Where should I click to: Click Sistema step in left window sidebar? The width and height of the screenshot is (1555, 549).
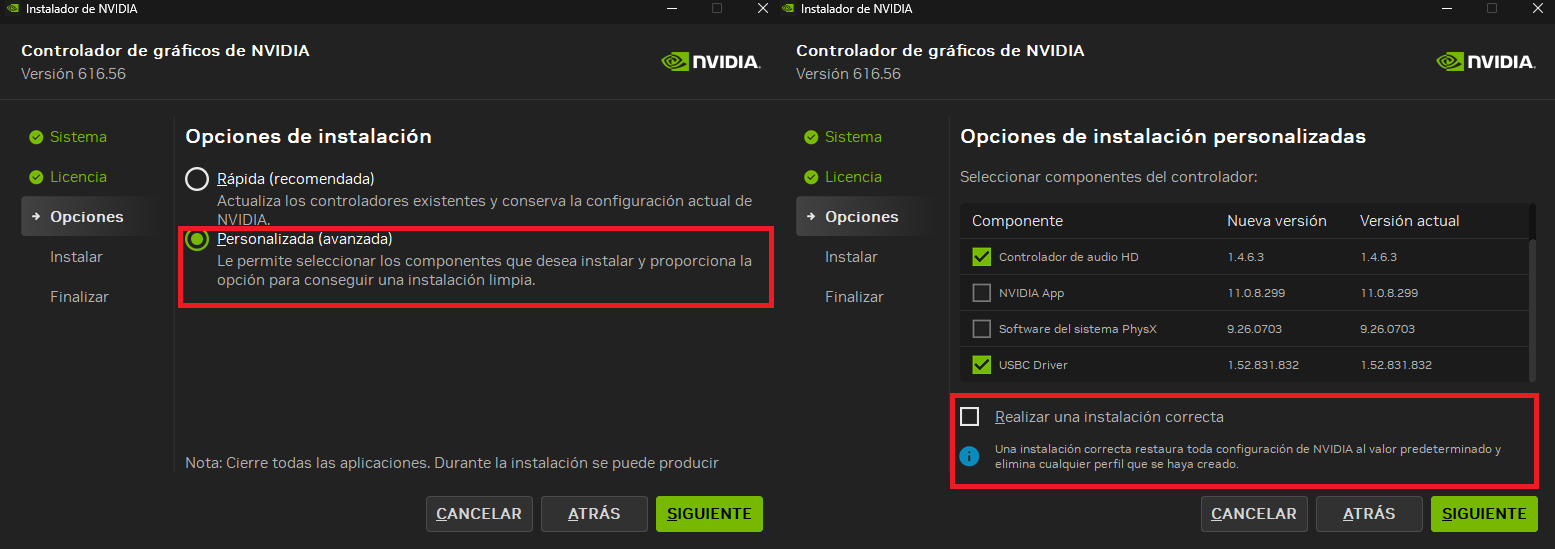coord(78,137)
